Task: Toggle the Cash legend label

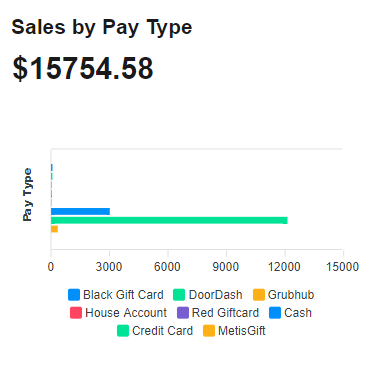Action: (298, 313)
